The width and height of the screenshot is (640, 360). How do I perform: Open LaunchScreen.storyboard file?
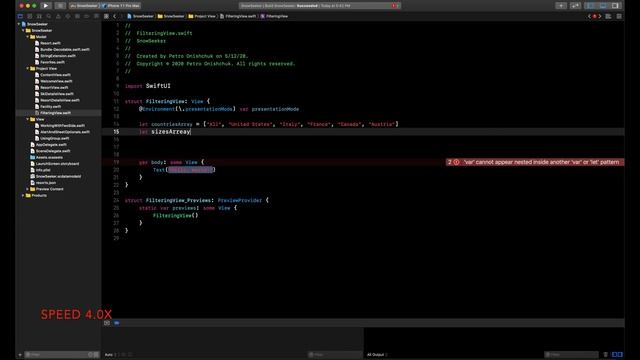[x=55, y=164]
